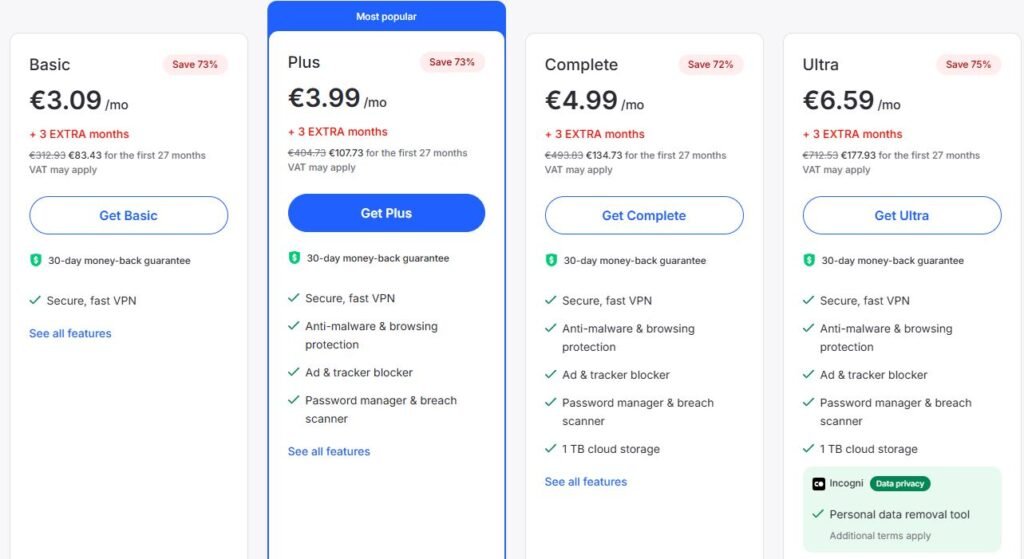Click the Get Ultra button
Image resolution: width=1024 pixels, height=559 pixels.
tap(902, 216)
